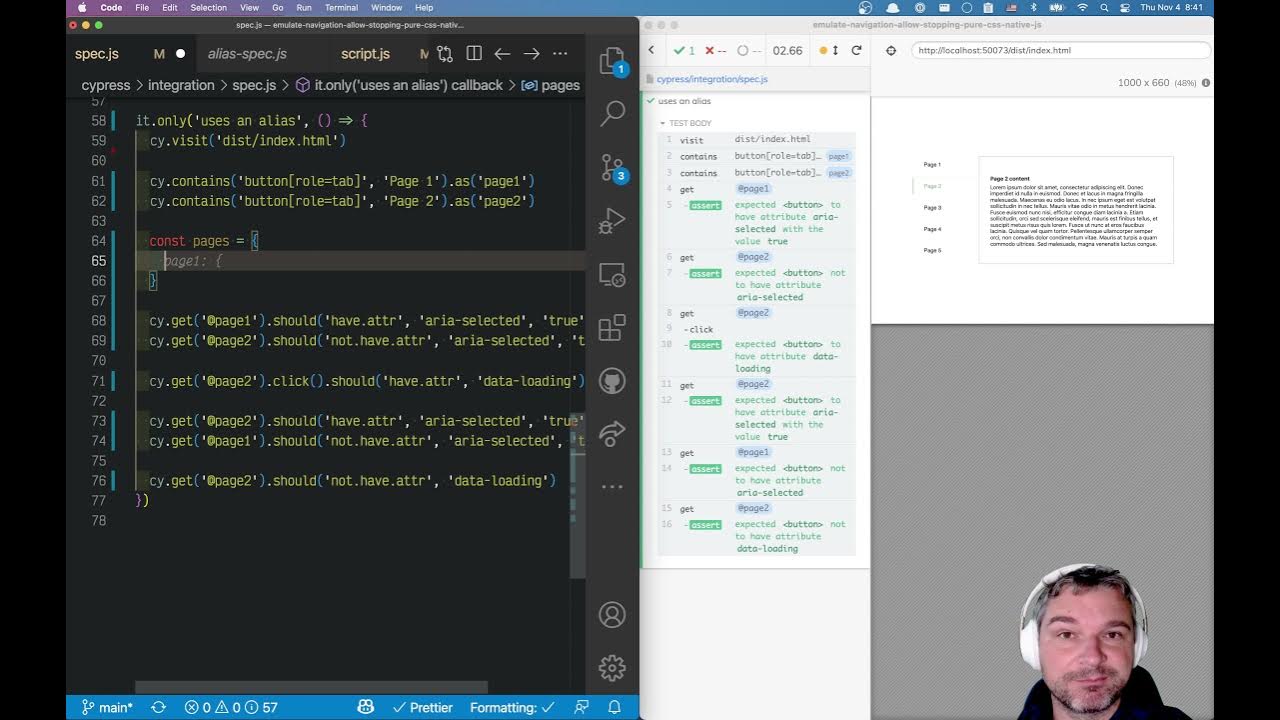Go back to Cypress tests list

(651, 50)
